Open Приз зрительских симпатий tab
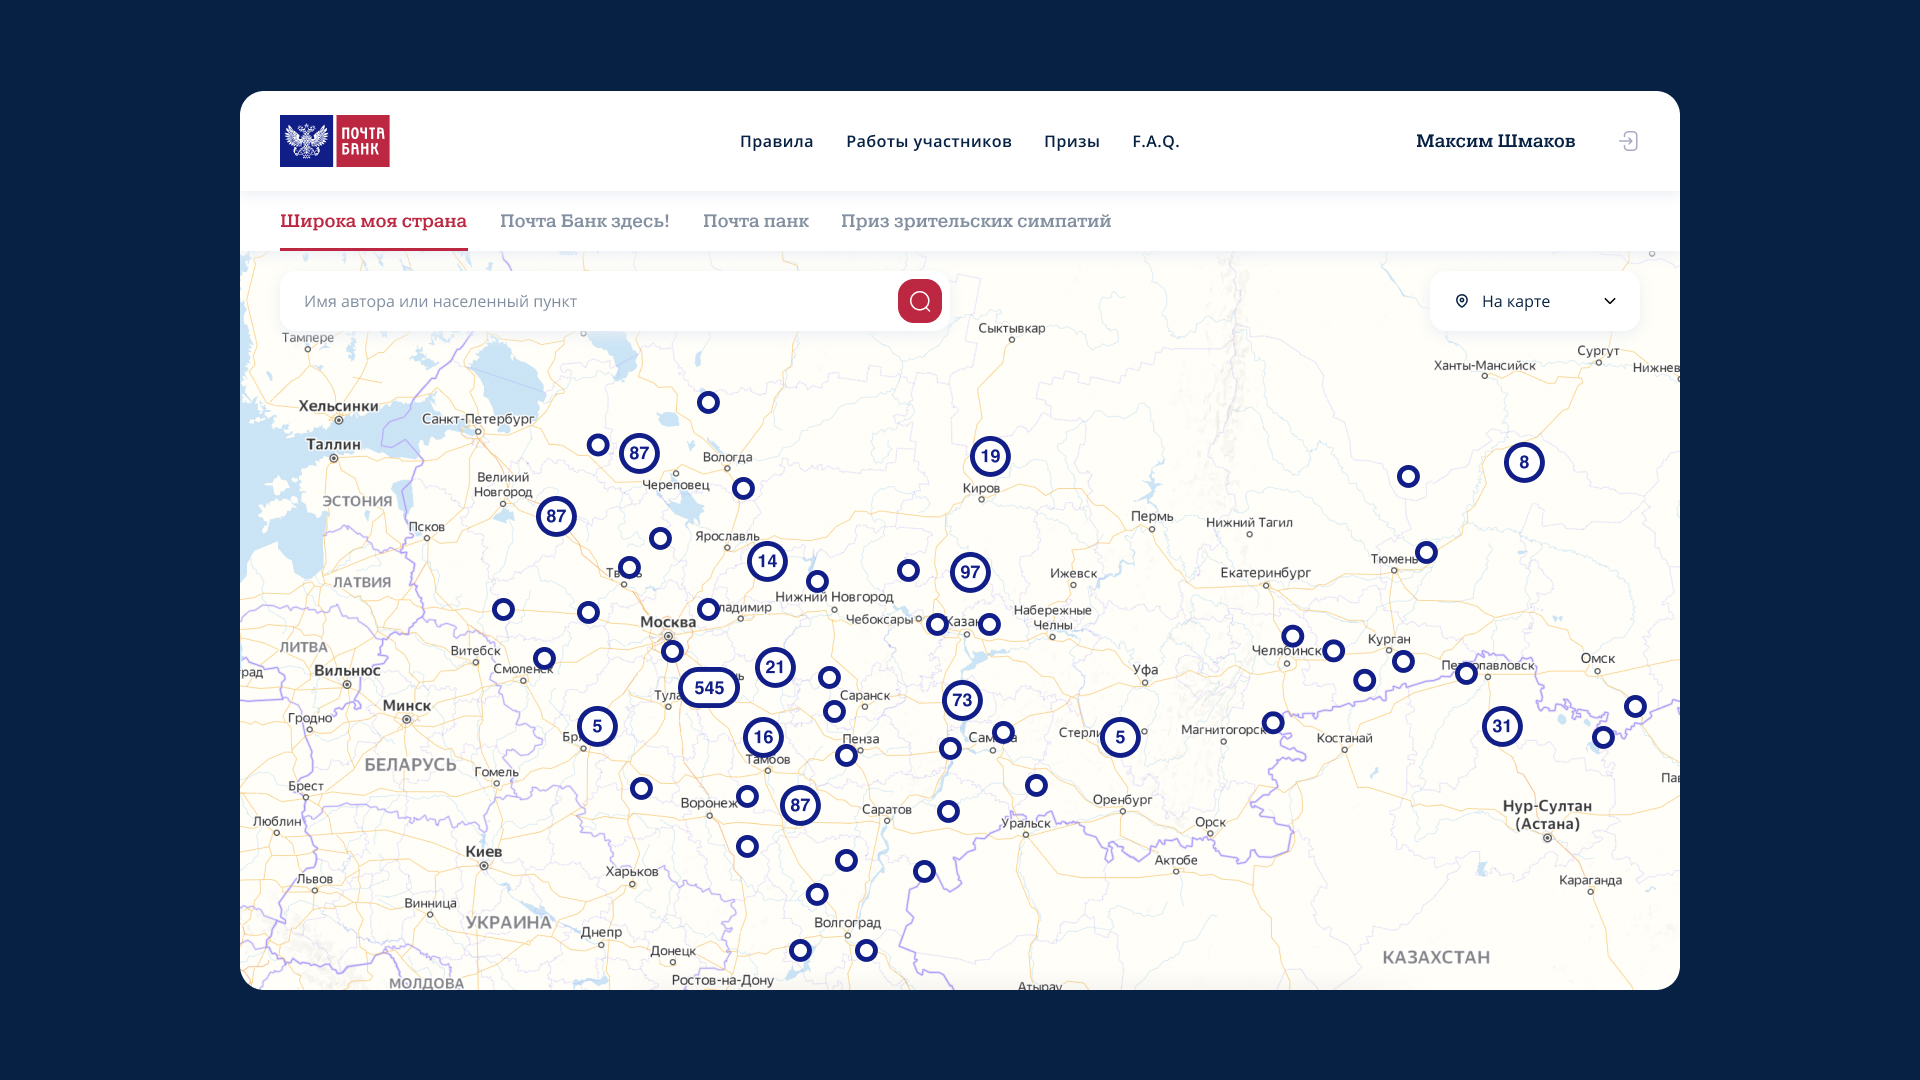The width and height of the screenshot is (1920, 1080). pos(976,221)
